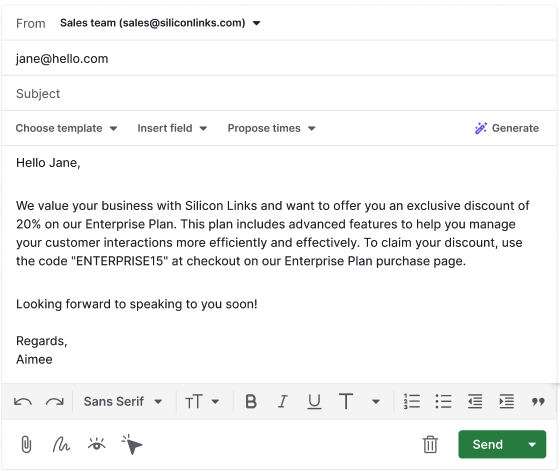Insert numbered list
Screen dimensions: 560x472
pos(412,401)
